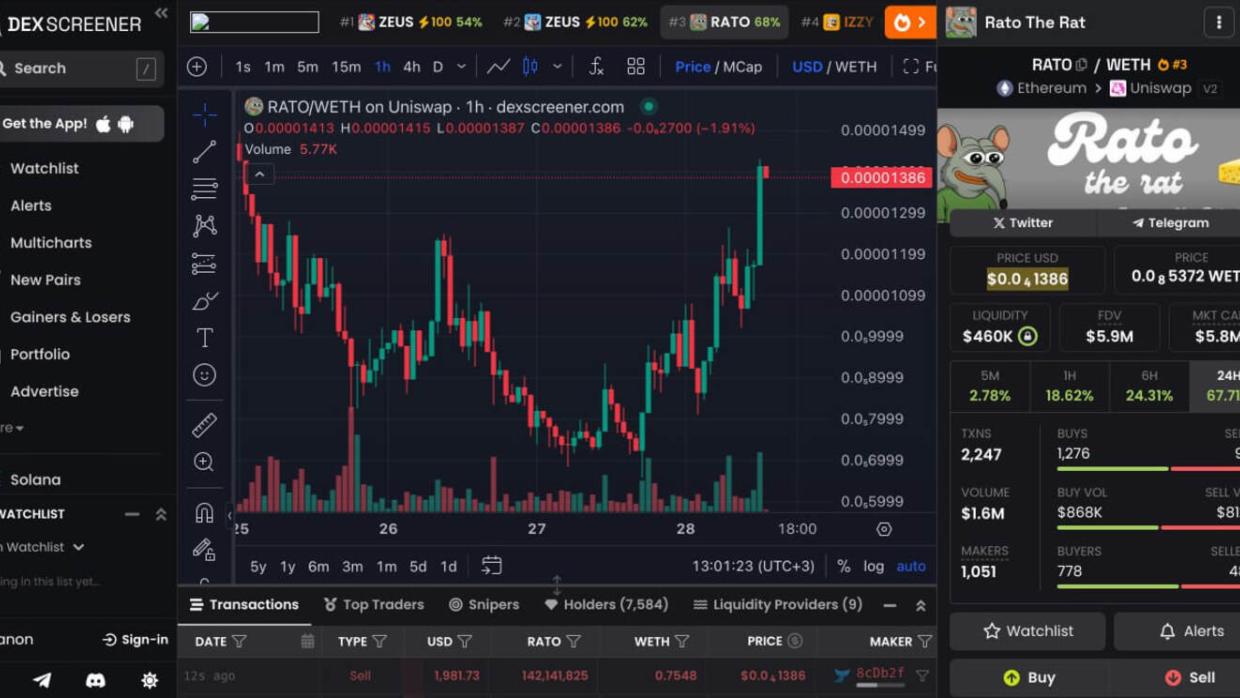Viewport: 1240px width, 698px height.
Task: Switch to the Transactions tab
Action: click(244, 605)
